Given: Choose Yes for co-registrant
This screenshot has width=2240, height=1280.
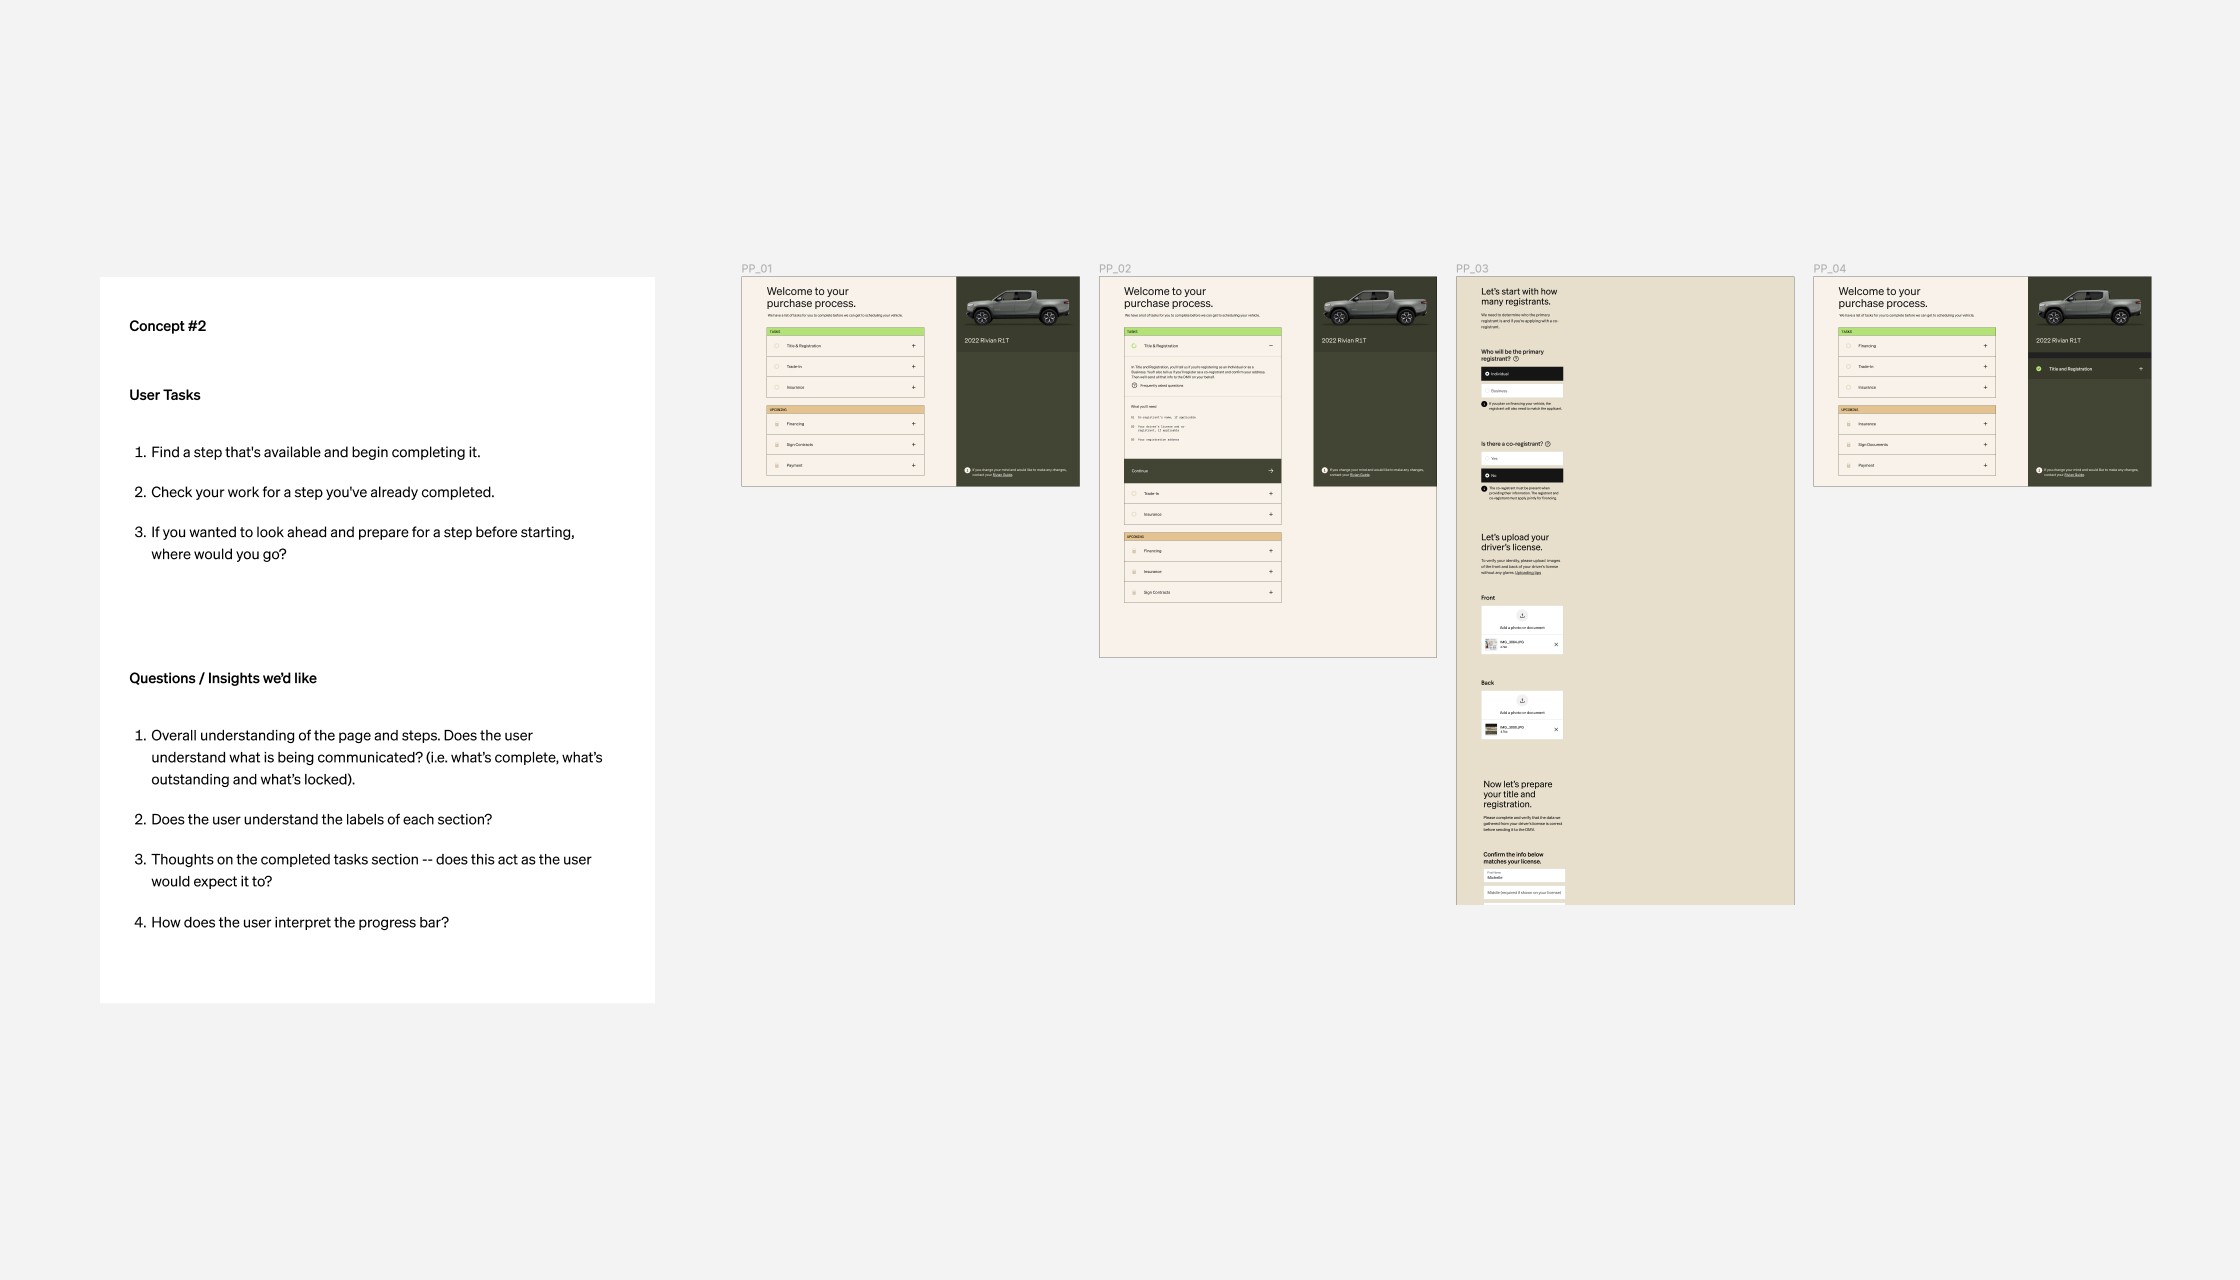Looking at the screenshot, I should pyautogui.click(x=1521, y=459).
